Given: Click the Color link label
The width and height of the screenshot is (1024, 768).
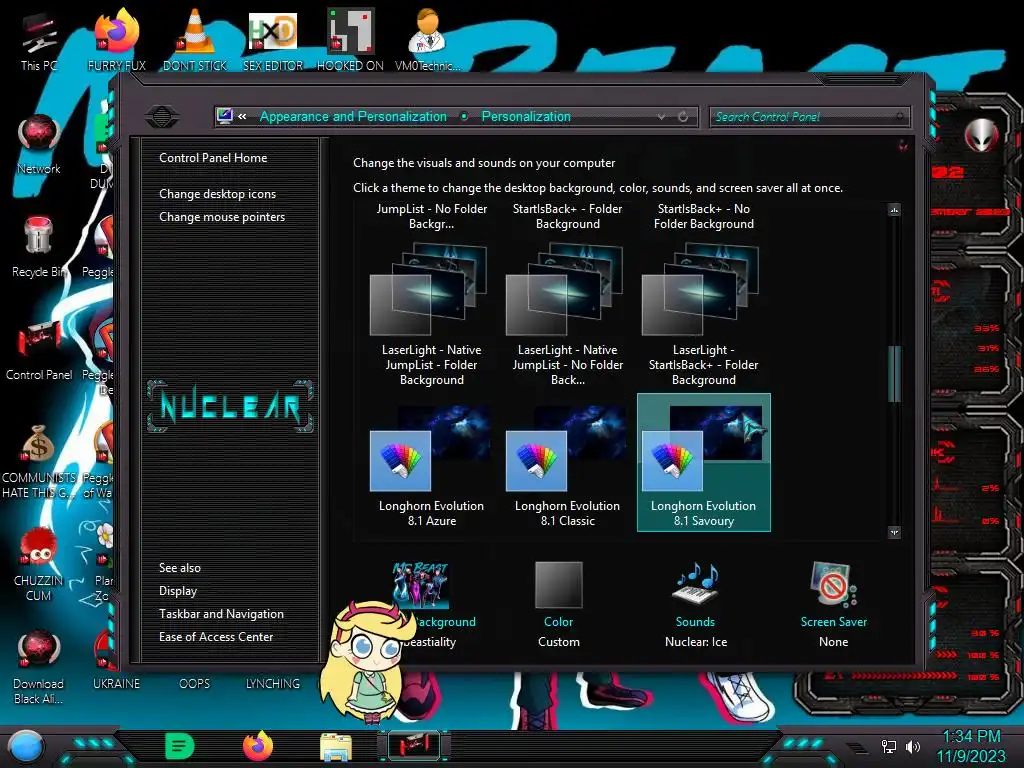Looking at the screenshot, I should point(558,622).
